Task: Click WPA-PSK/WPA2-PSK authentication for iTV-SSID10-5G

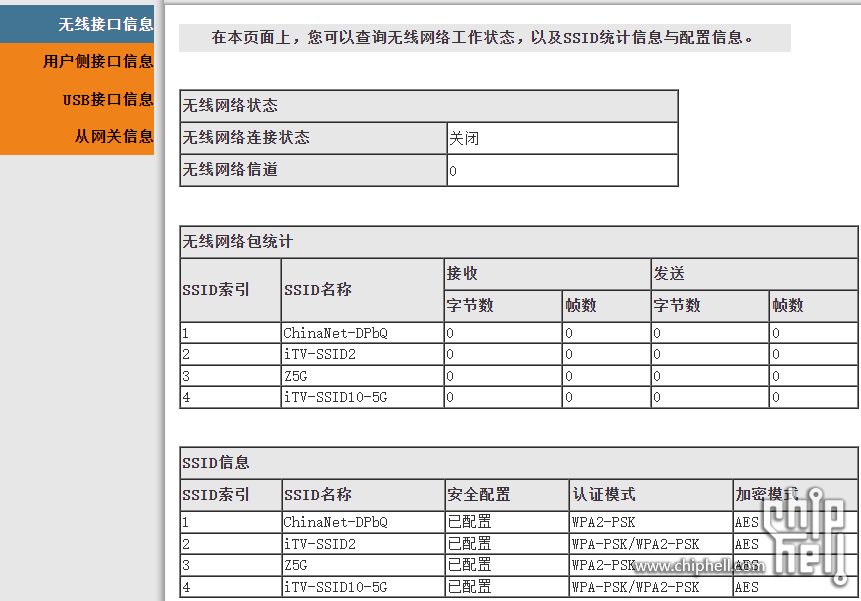Action: (635, 587)
